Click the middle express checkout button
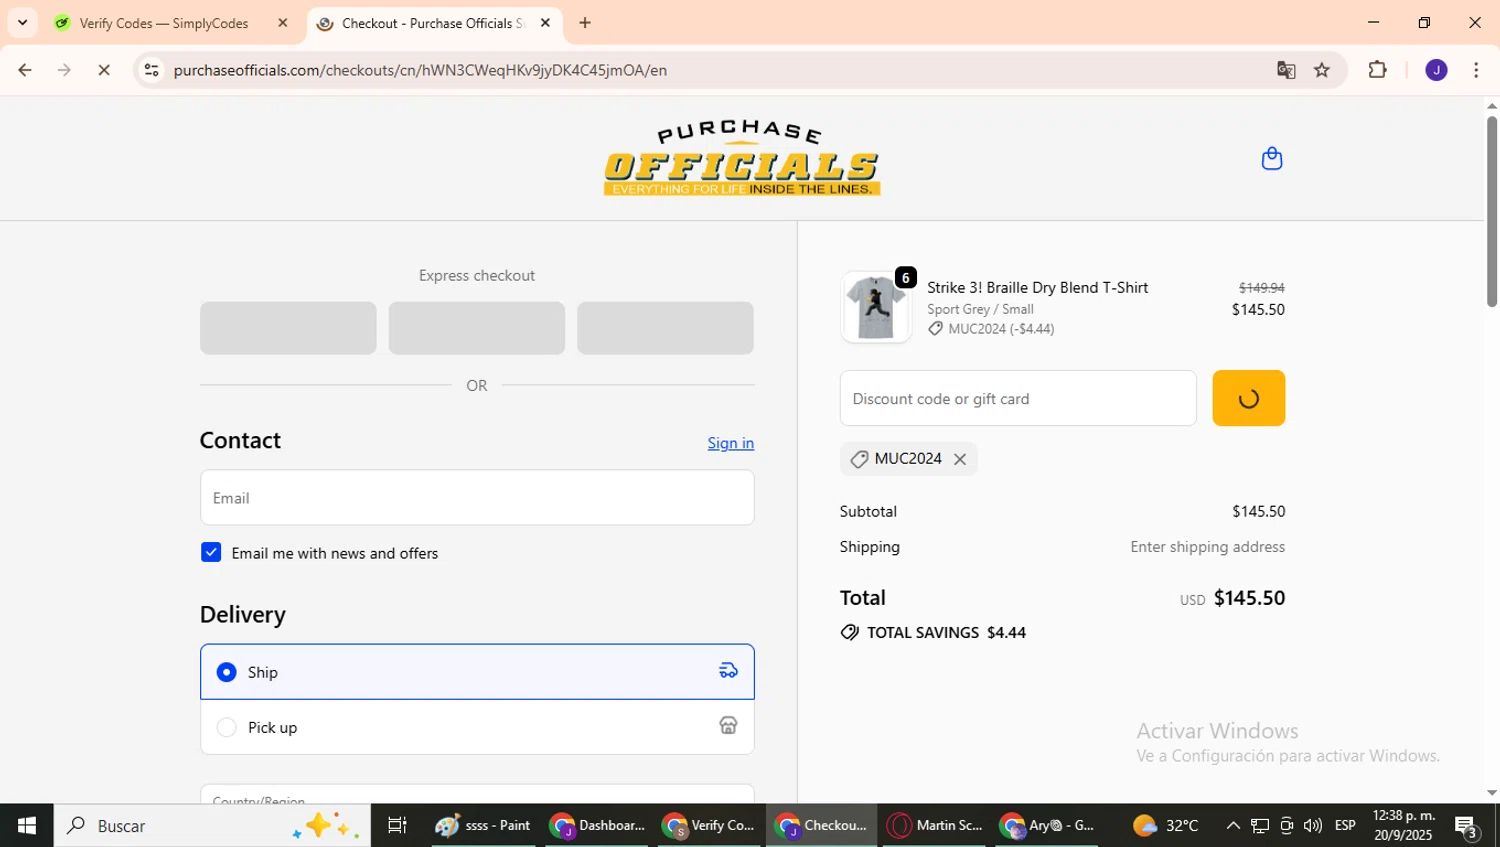The width and height of the screenshot is (1500, 847). (477, 328)
